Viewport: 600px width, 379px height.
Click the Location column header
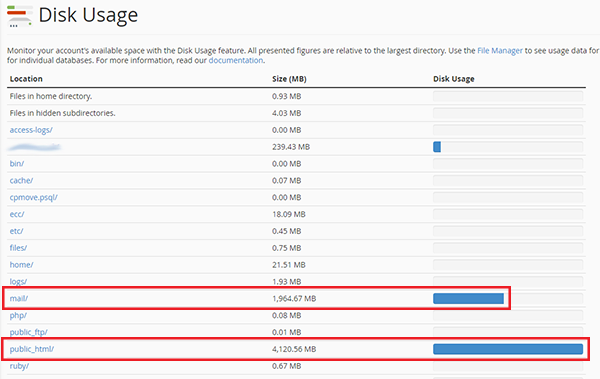click(x=26, y=79)
